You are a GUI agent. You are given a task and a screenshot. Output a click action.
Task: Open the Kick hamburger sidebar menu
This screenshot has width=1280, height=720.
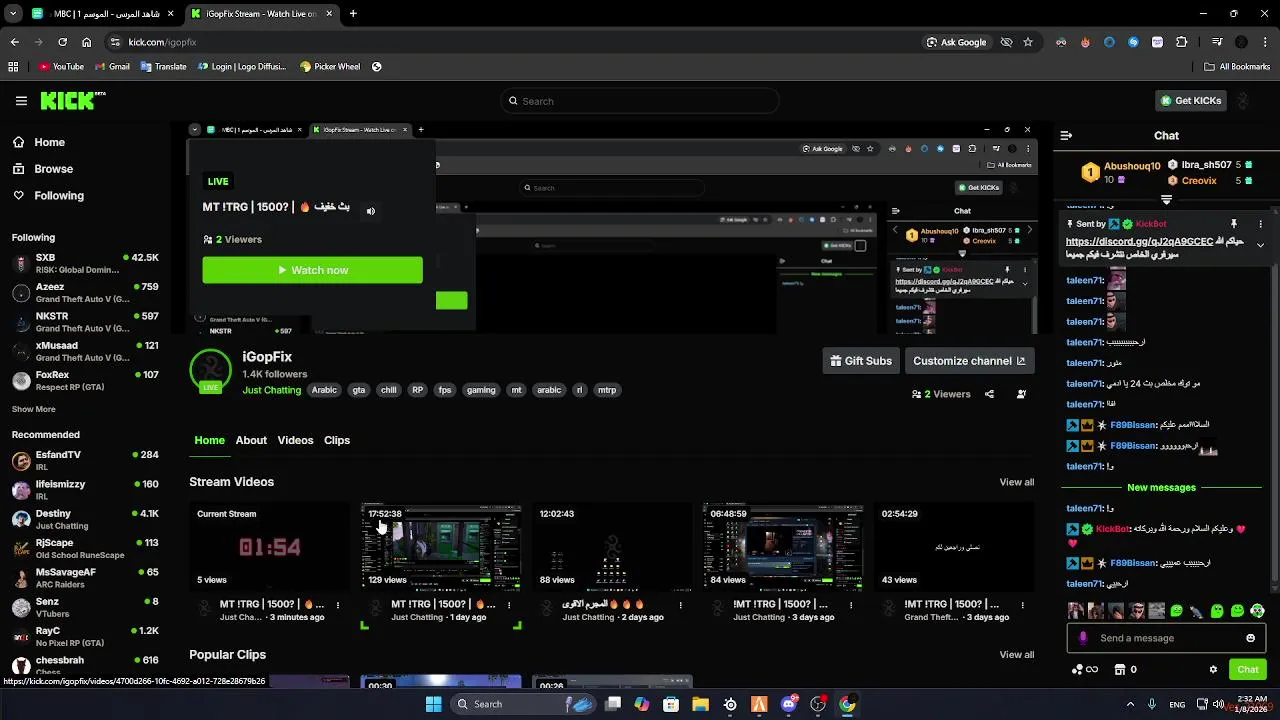click(21, 101)
